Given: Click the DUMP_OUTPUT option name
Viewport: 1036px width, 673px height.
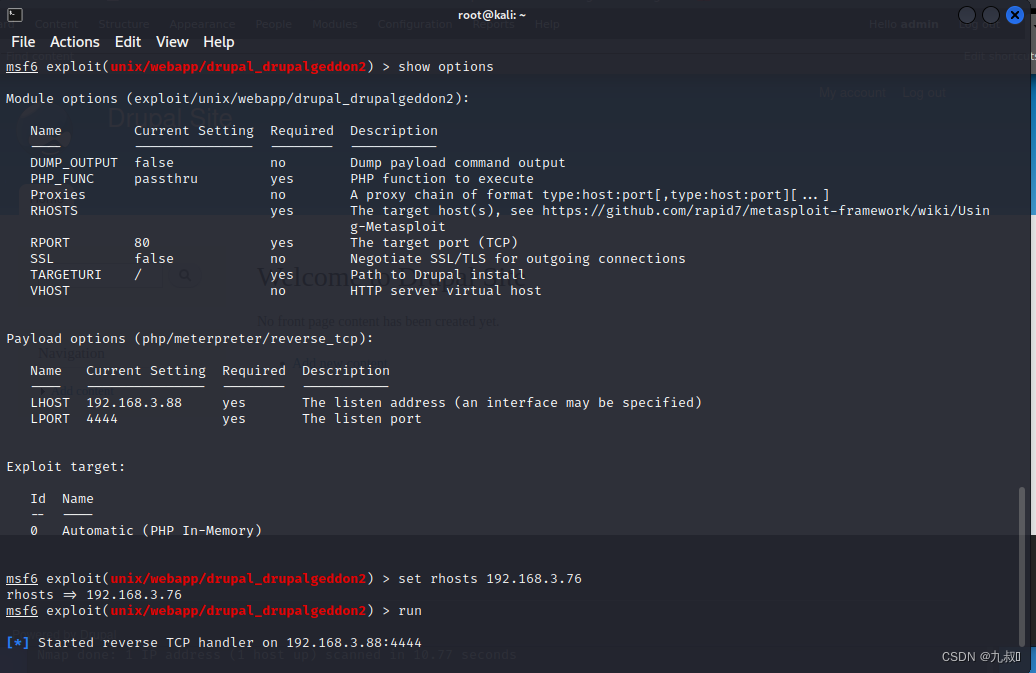Looking at the screenshot, I should pyautogui.click(x=74, y=162).
